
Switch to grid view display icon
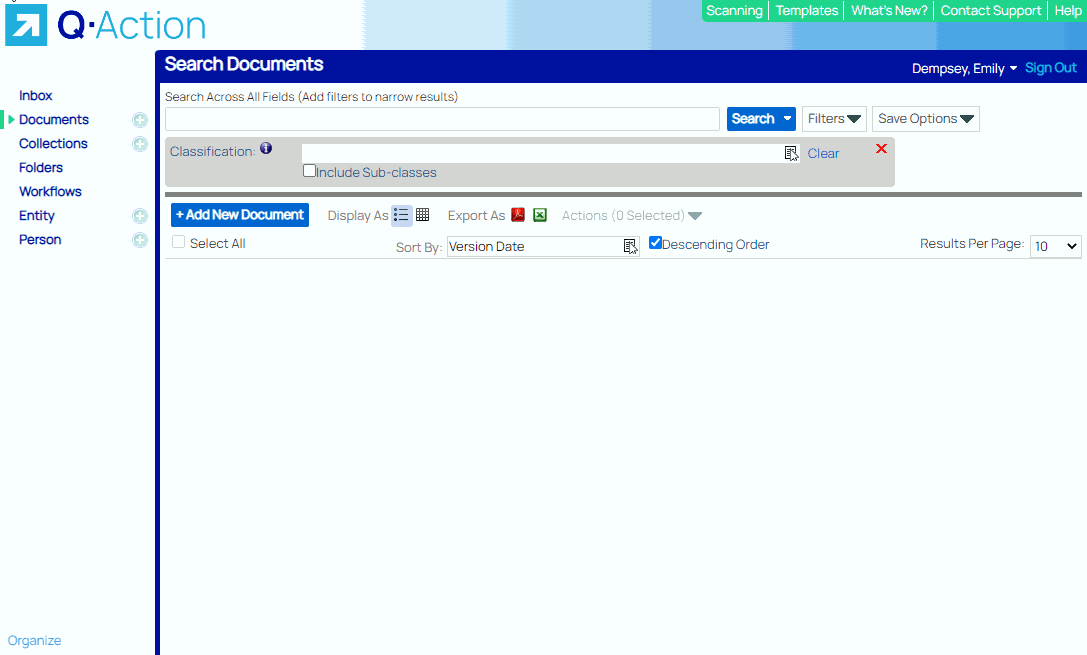click(423, 215)
